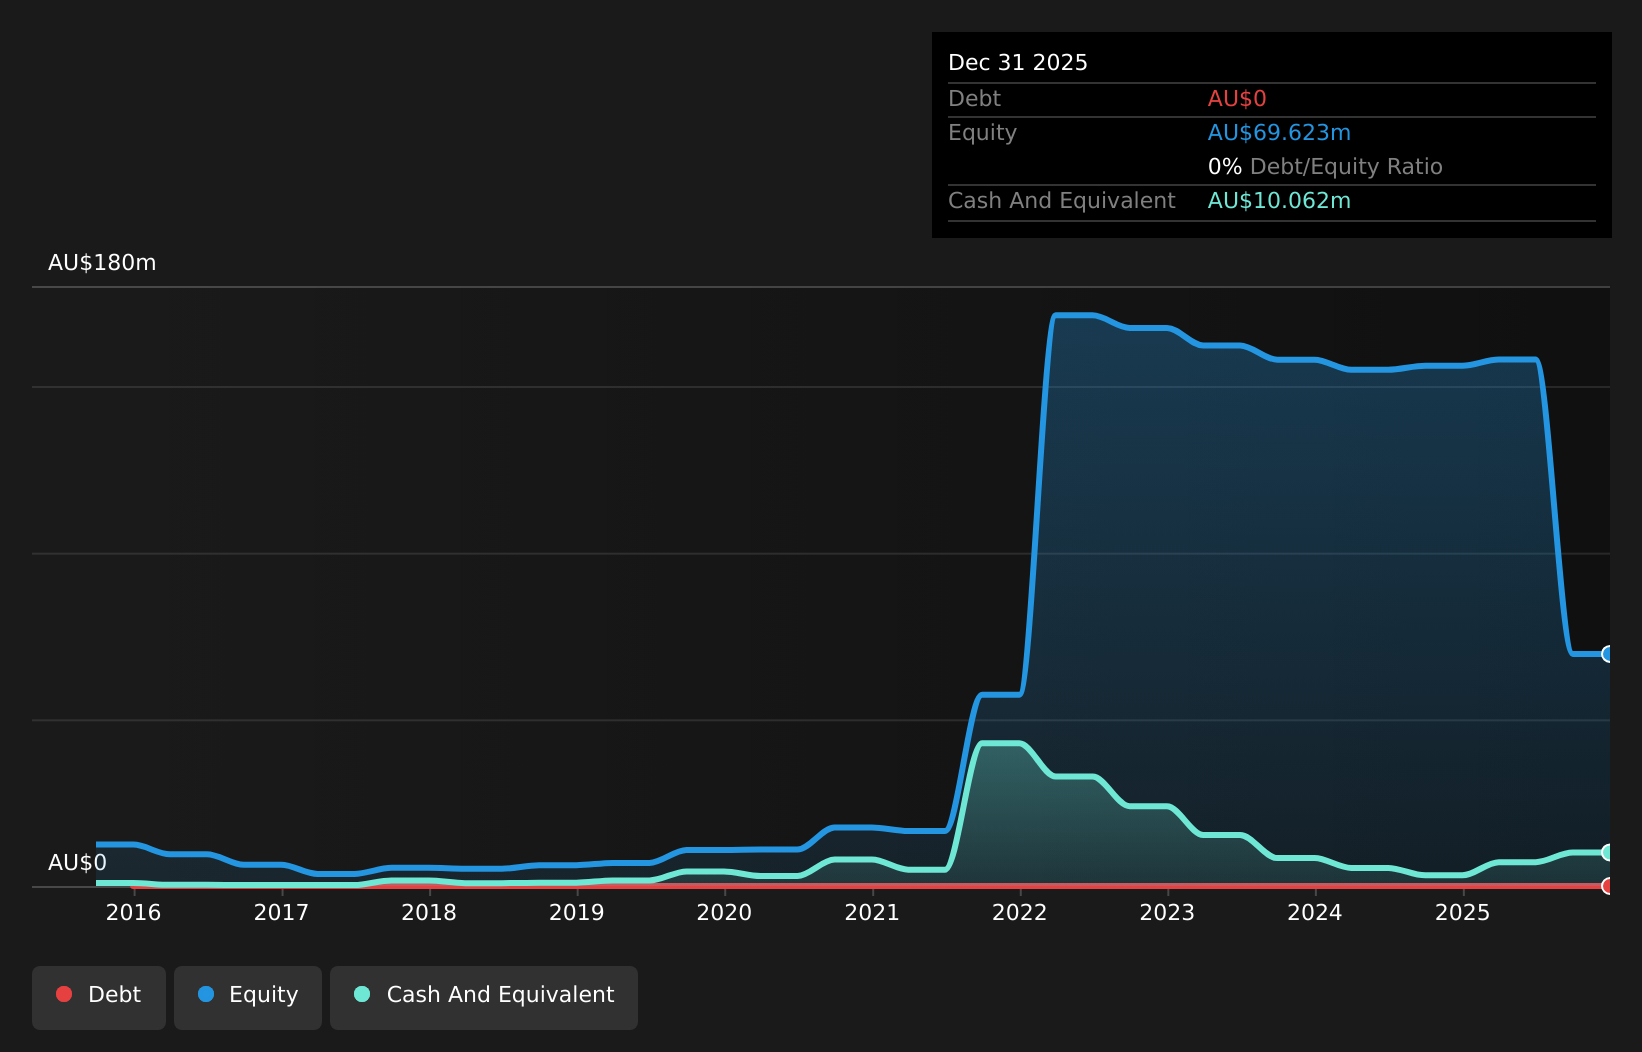Click the Cash And Equivalent tooltip row label
The width and height of the screenshot is (1642, 1052).
click(x=1062, y=201)
